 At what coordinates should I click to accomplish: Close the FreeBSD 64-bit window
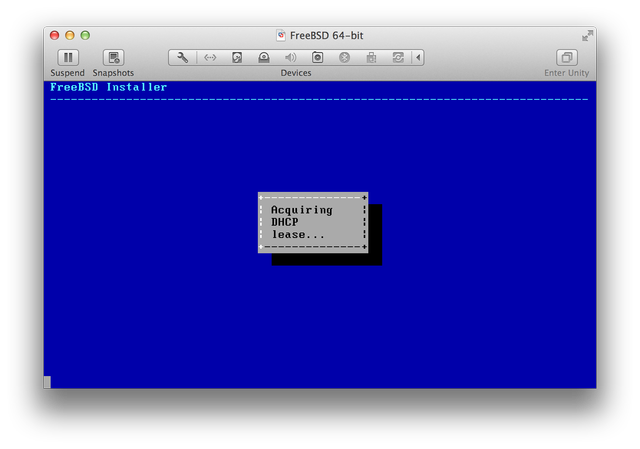[54, 36]
